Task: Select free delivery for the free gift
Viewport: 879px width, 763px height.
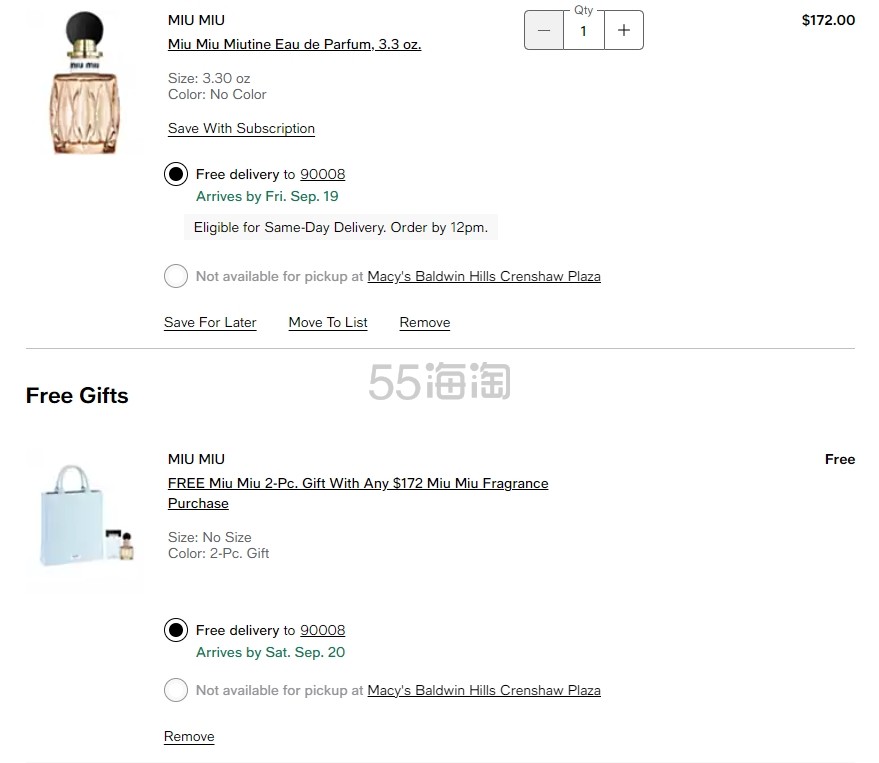Action: 176,630
